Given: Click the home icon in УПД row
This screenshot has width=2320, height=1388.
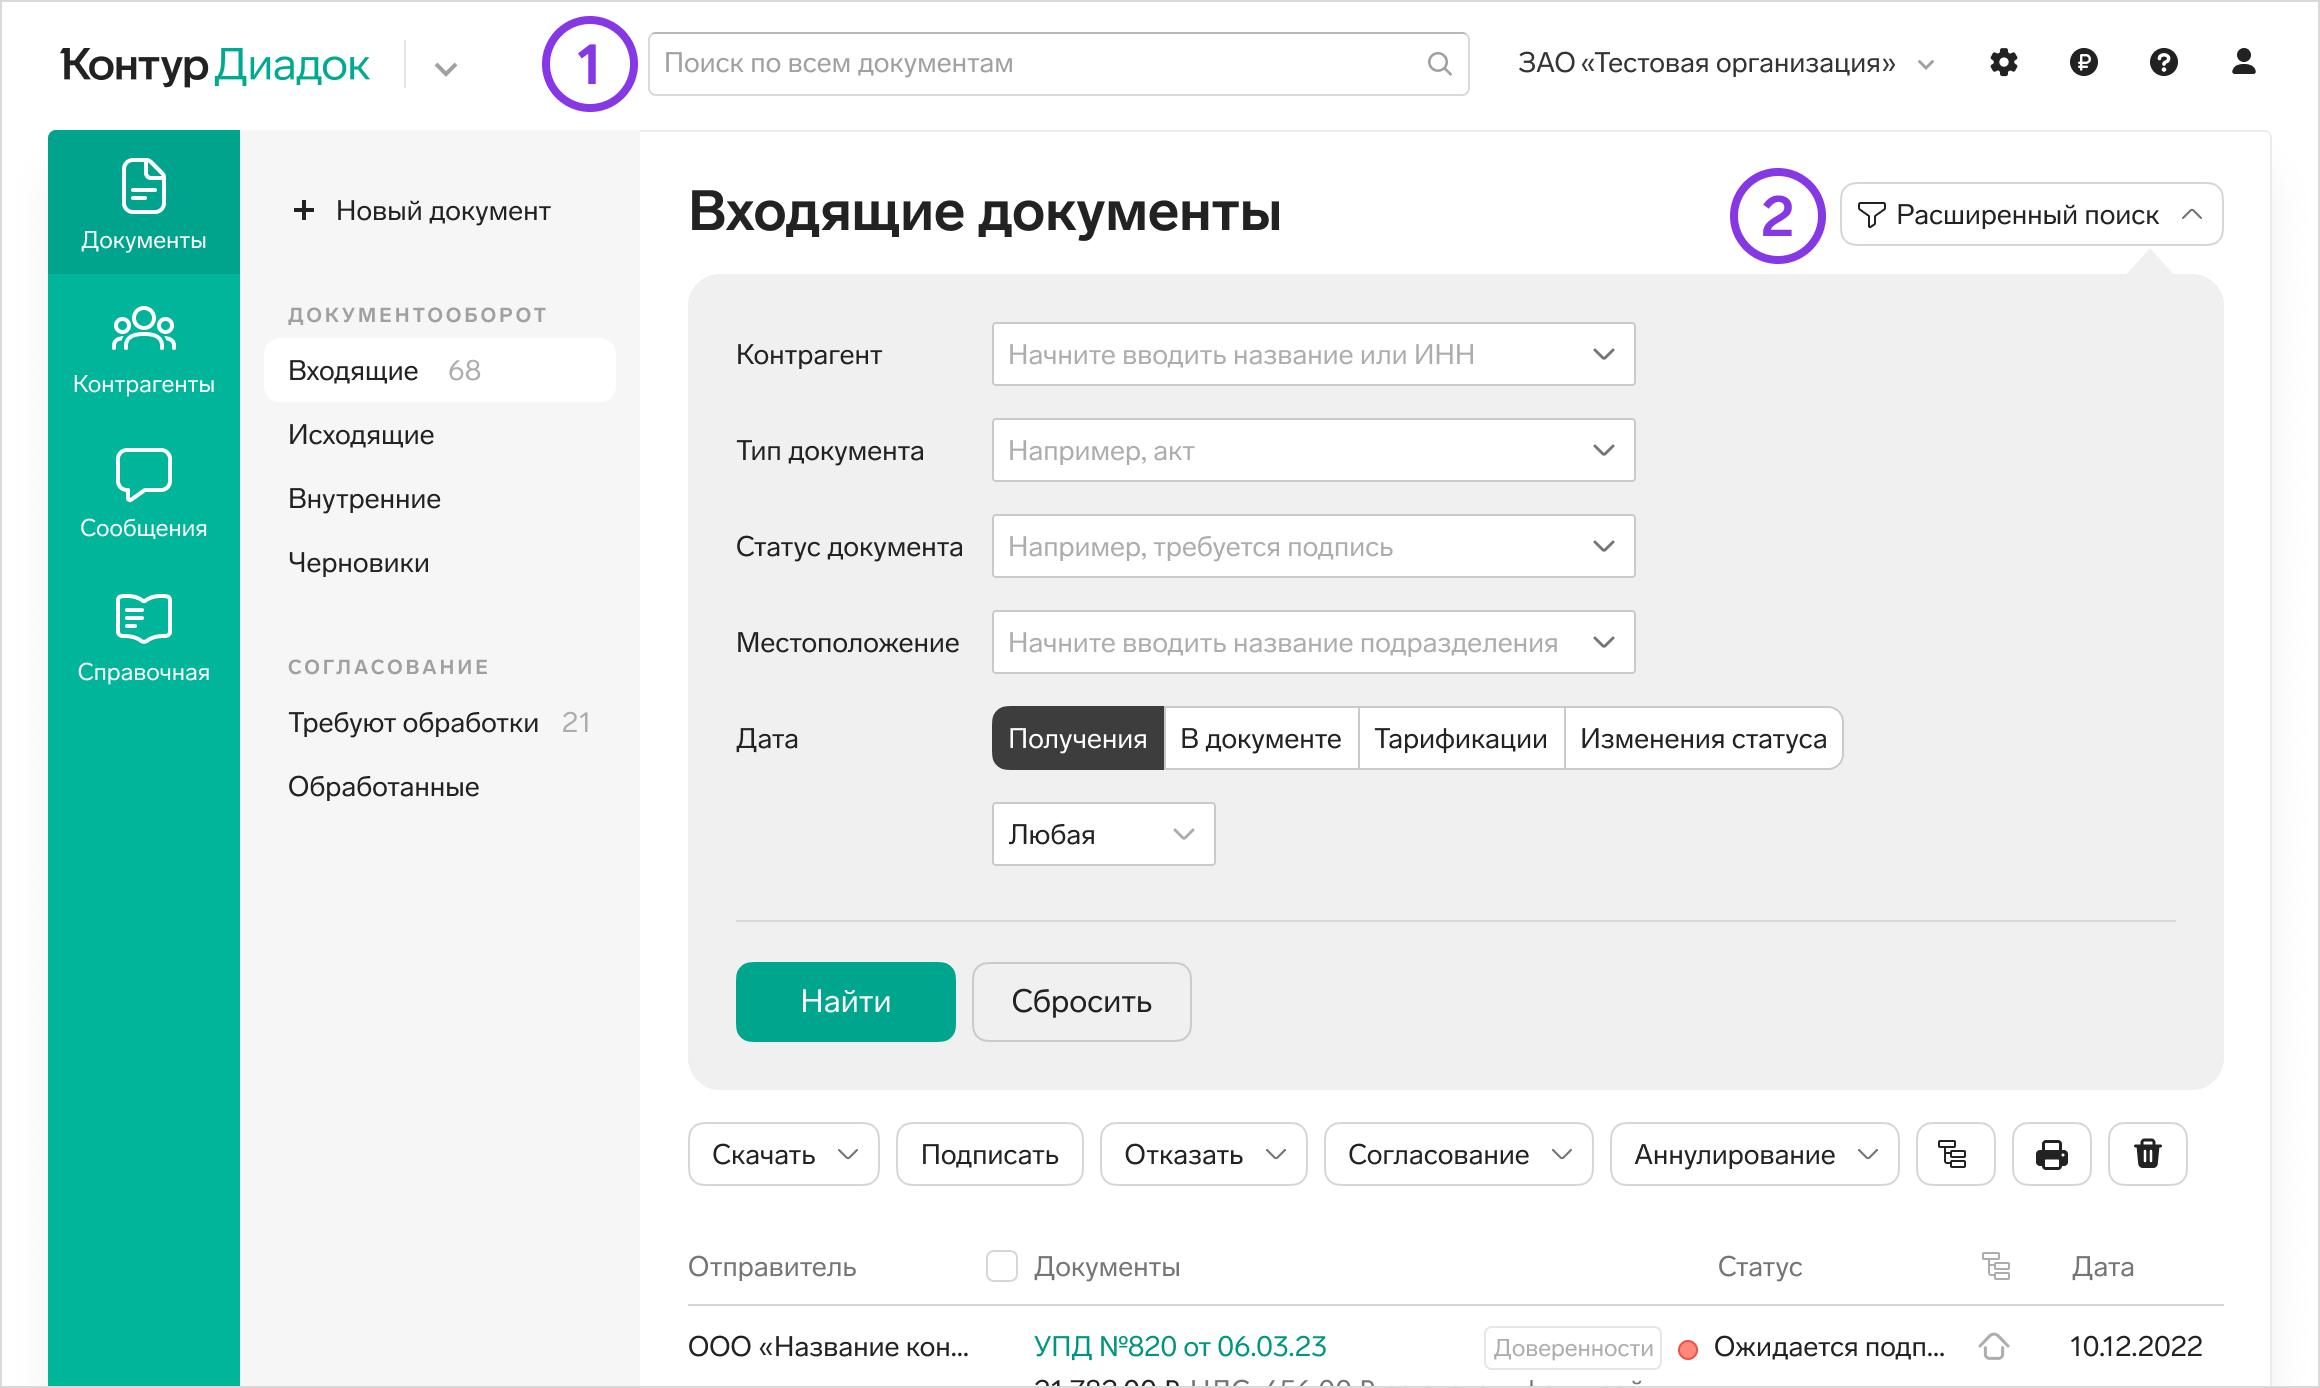Looking at the screenshot, I should 1994,1346.
